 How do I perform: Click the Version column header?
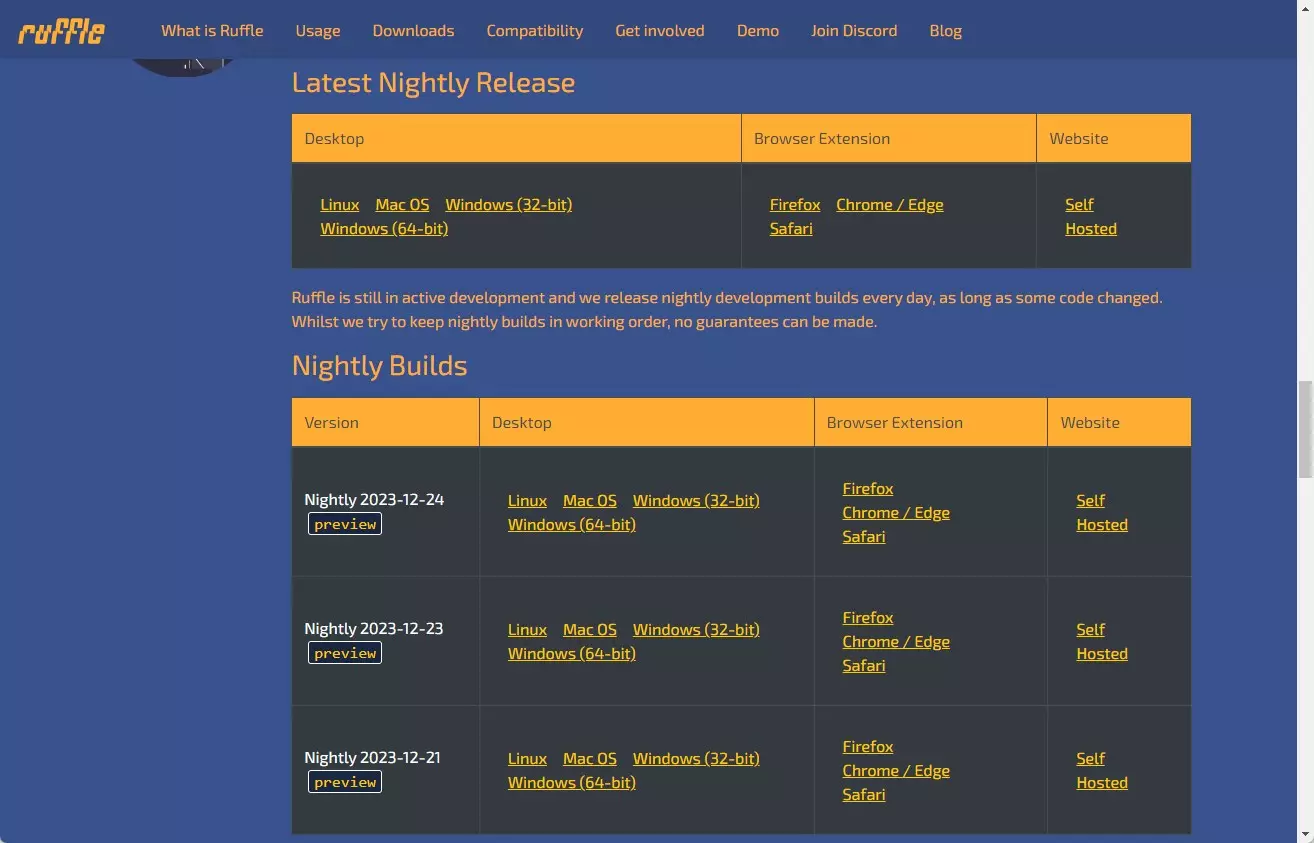(x=385, y=422)
